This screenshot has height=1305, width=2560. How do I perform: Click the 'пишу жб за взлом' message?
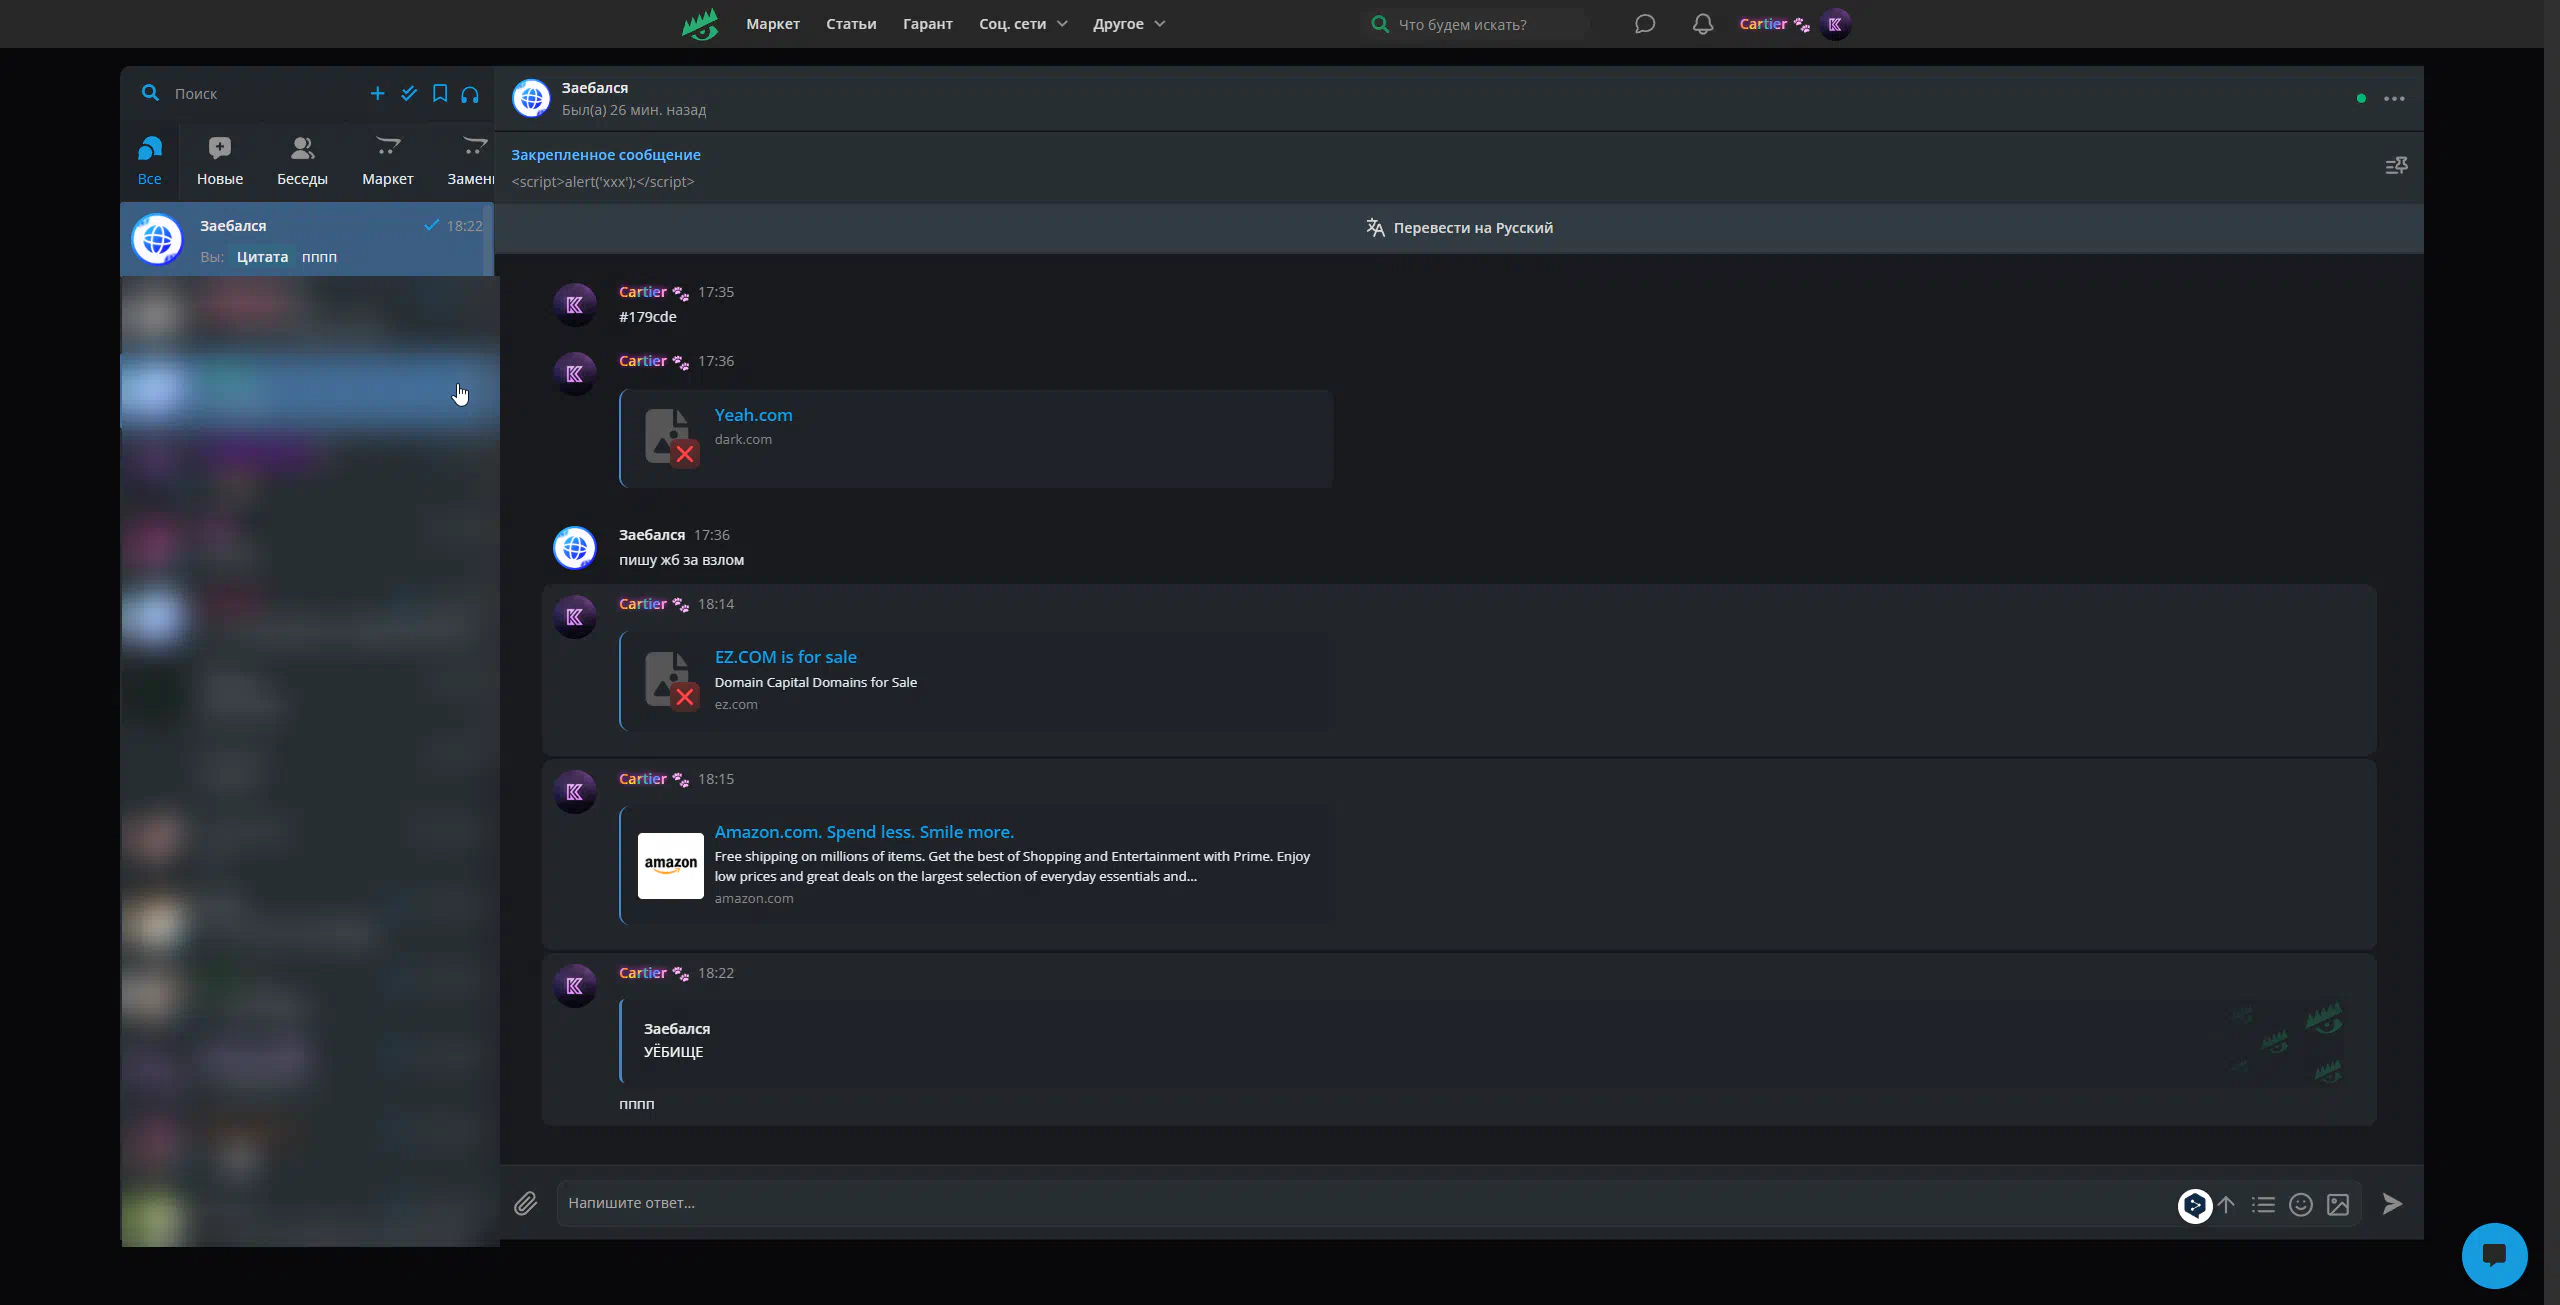(x=681, y=560)
